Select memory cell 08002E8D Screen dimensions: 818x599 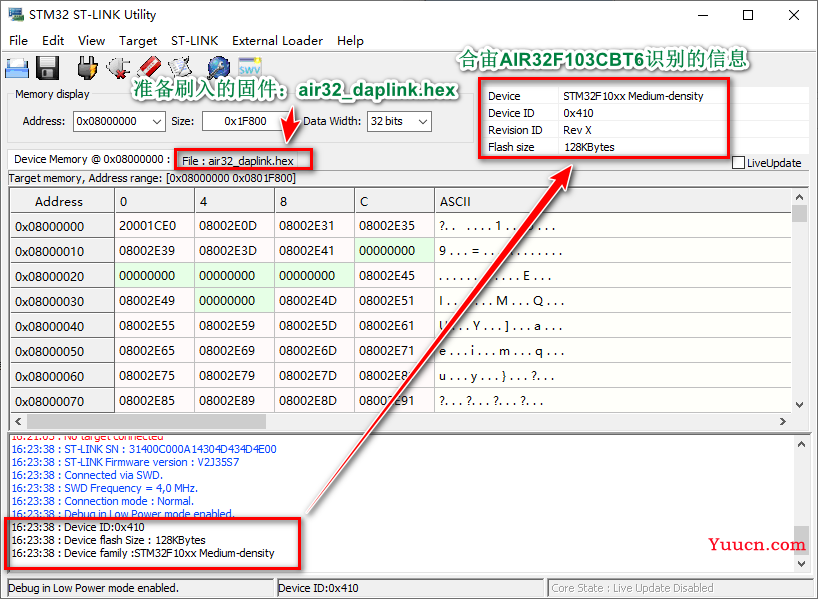pyautogui.click(x=315, y=401)
